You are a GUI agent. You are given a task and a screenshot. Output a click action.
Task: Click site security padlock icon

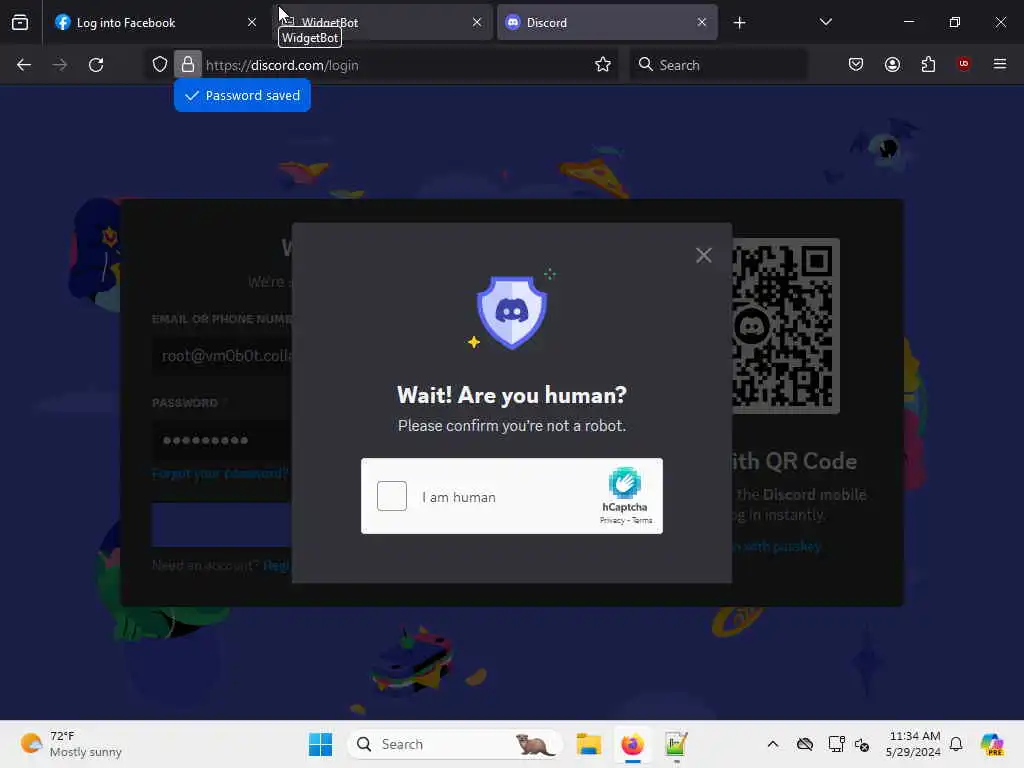187,65
